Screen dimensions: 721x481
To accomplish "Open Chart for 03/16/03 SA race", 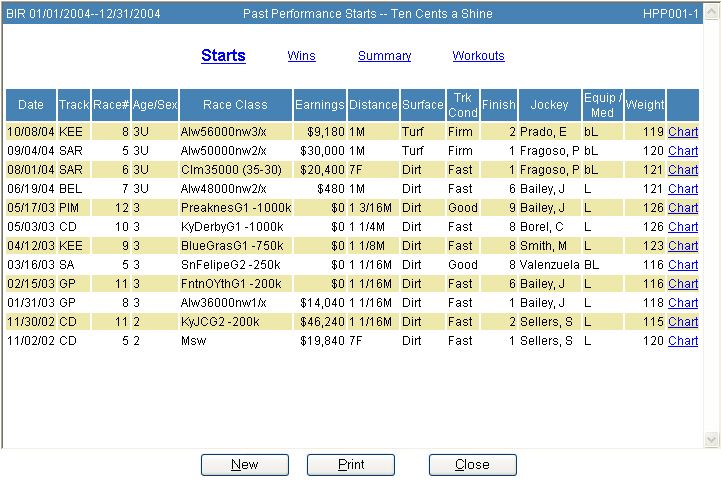I will click(x=683, y=265).
